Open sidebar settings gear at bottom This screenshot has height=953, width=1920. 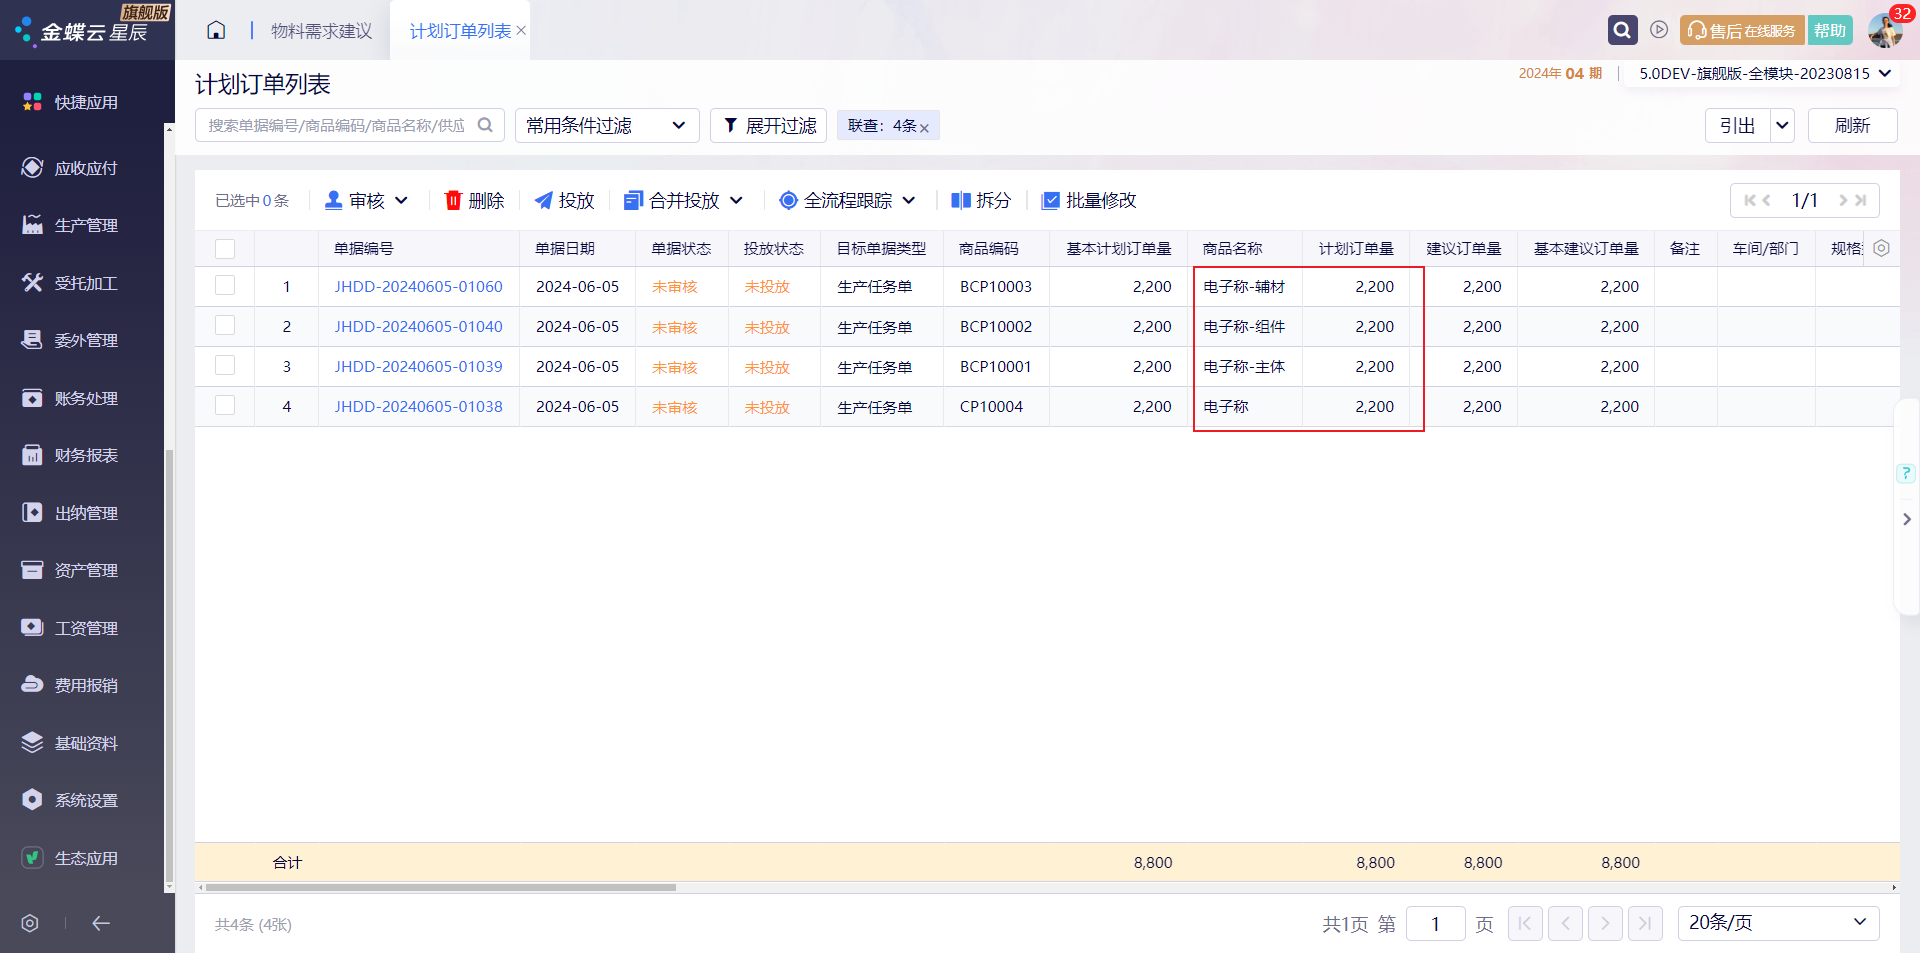coord(30,923)
